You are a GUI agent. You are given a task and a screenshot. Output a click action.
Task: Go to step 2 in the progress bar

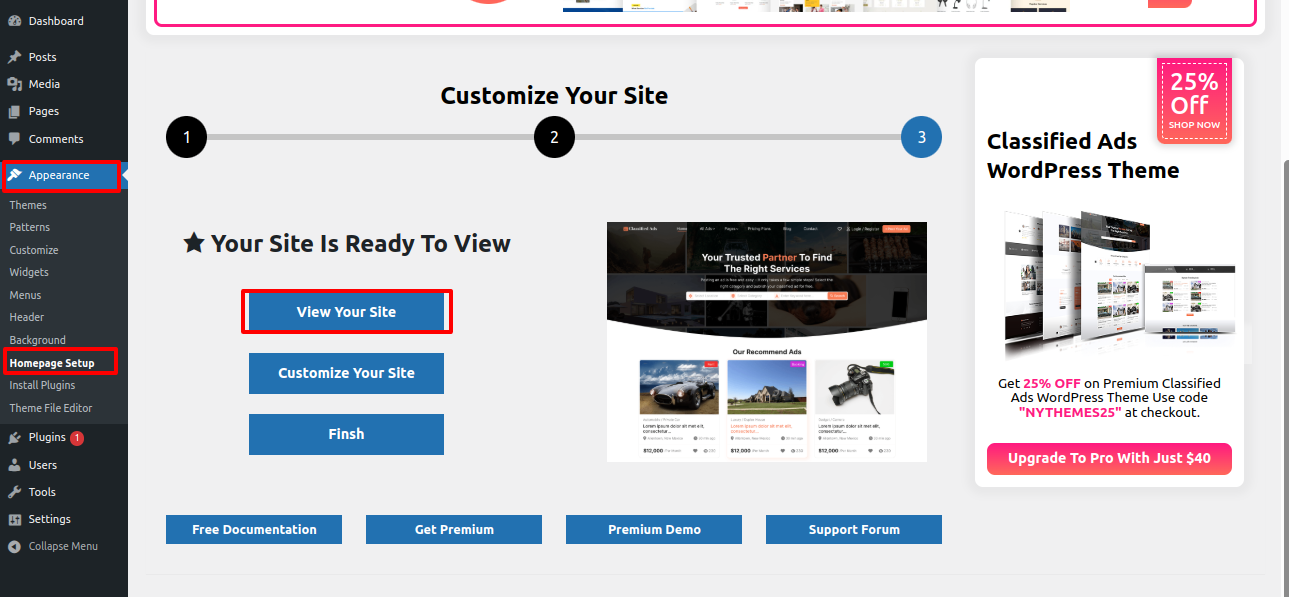click(x=554, y=137)
